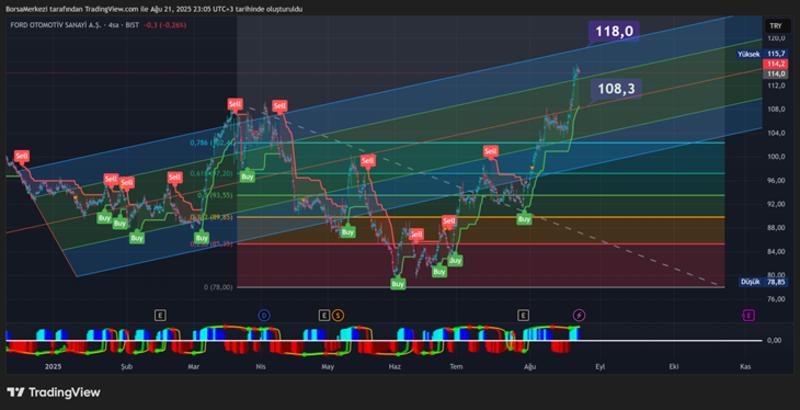The image size is (800, 410).
Task: Click the Nis month label
Action: pos(261,366)
